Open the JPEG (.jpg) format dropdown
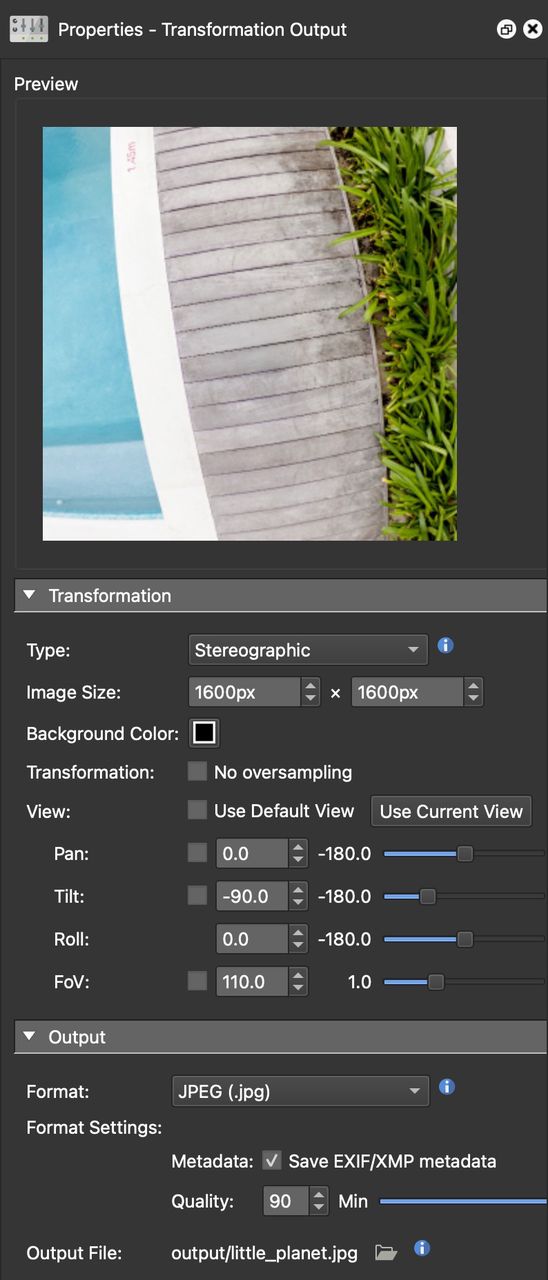Screen dimensions: 548x1280 click(x=301, y=1092)
